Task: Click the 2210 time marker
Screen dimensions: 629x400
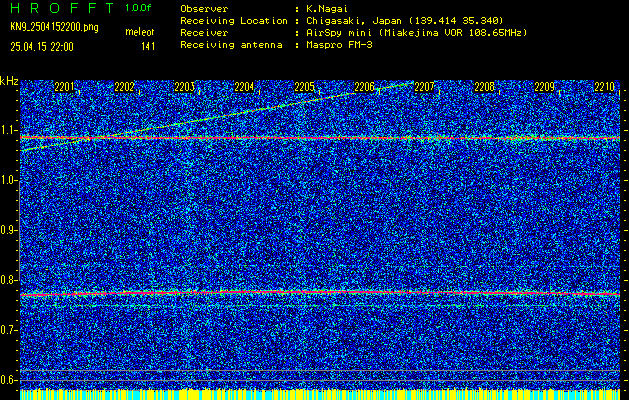Action: click(605, 87)
